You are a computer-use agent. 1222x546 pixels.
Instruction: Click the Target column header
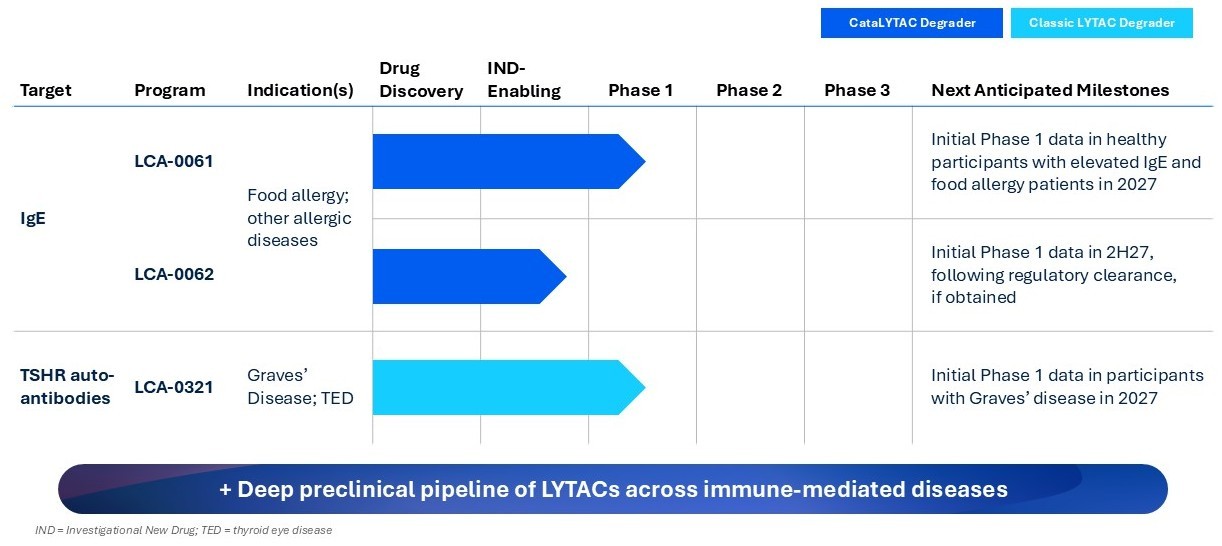pyautogui.click(x=46, y=90)
